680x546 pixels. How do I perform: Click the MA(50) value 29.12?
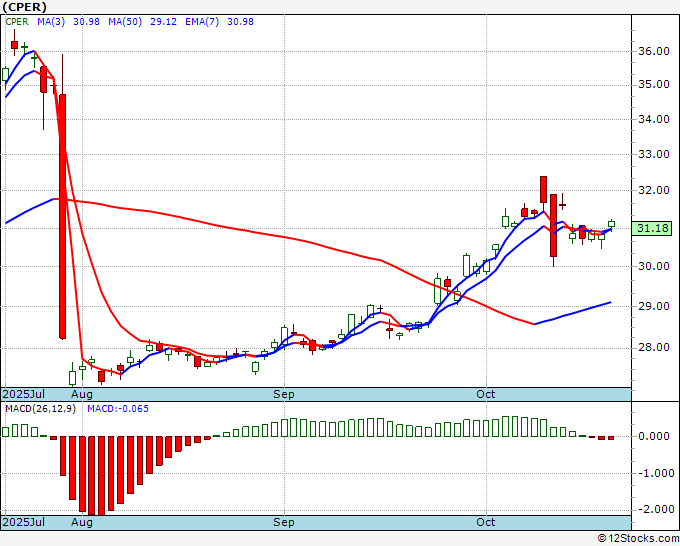(163, 22)
